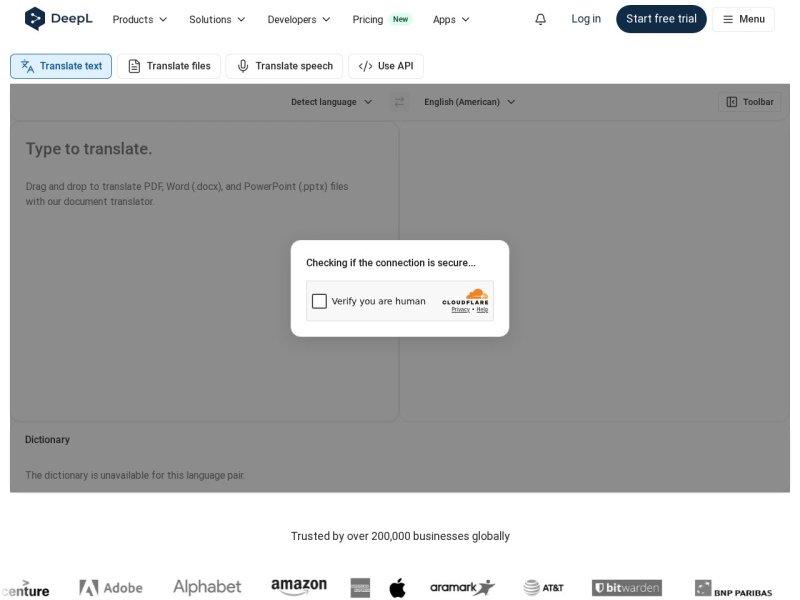The width and height of the screenshot is (800, 600).
Task: Click the Apple logo in trusted brands
Action: click(397, 588)
